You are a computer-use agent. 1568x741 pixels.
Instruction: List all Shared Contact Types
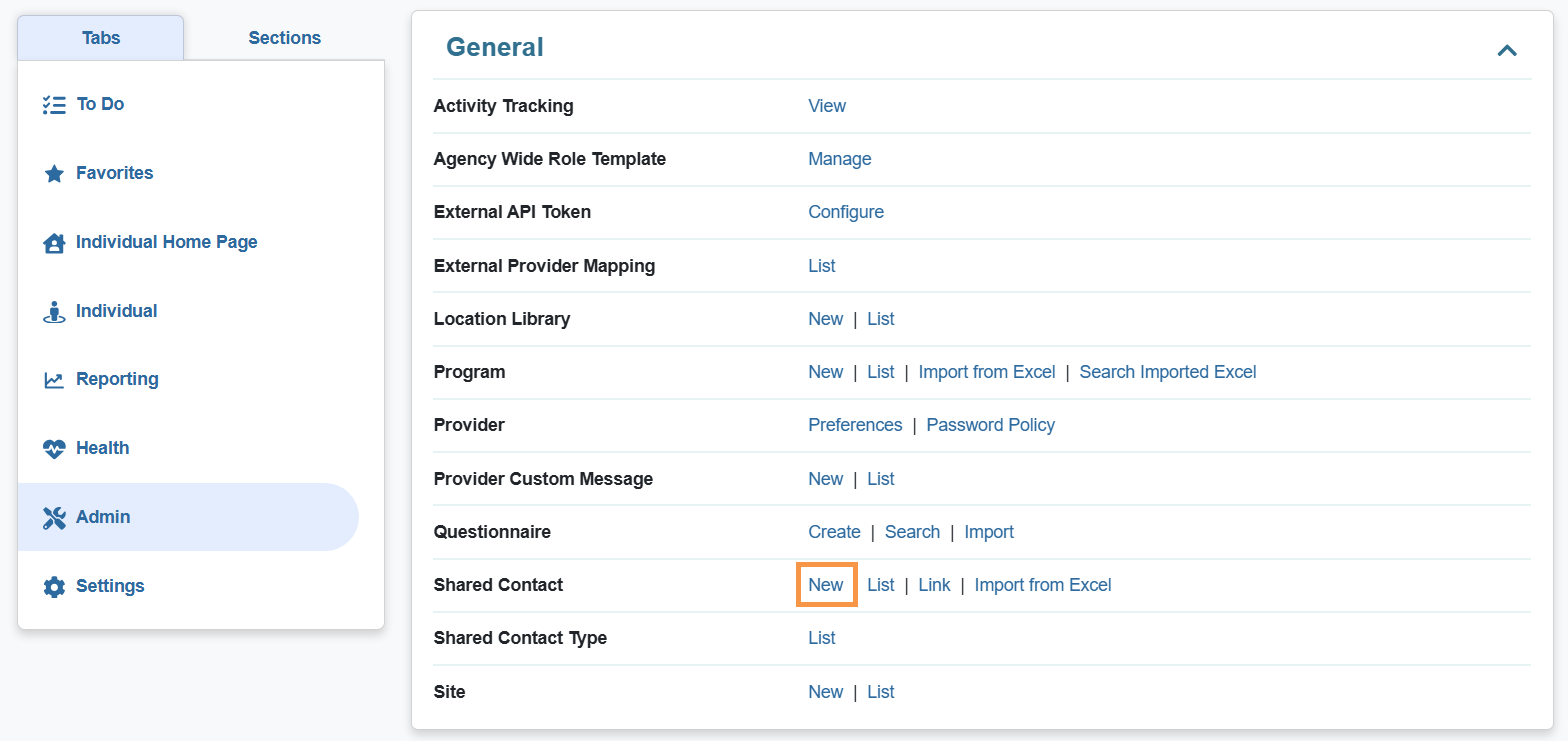821,637
